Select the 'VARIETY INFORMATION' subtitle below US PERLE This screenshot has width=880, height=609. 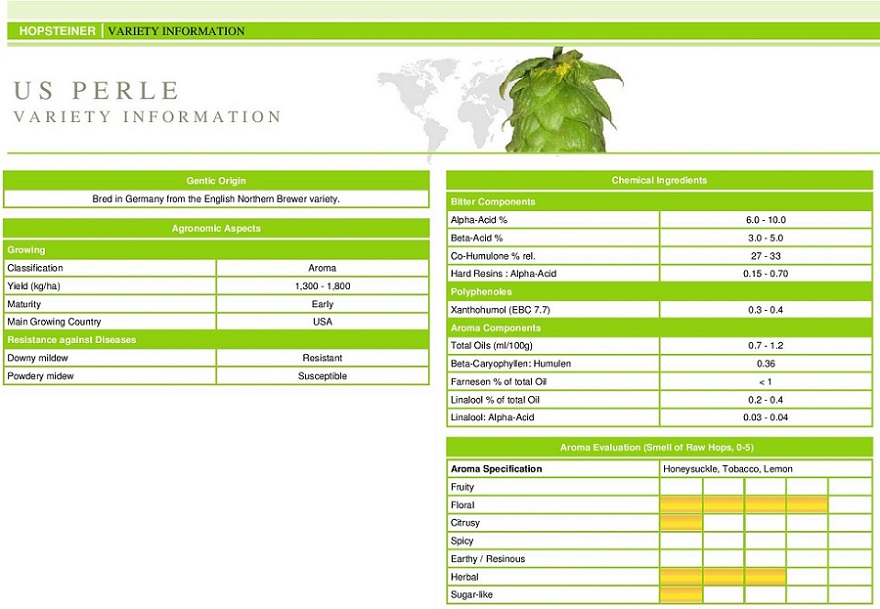(x=147, y=117)
